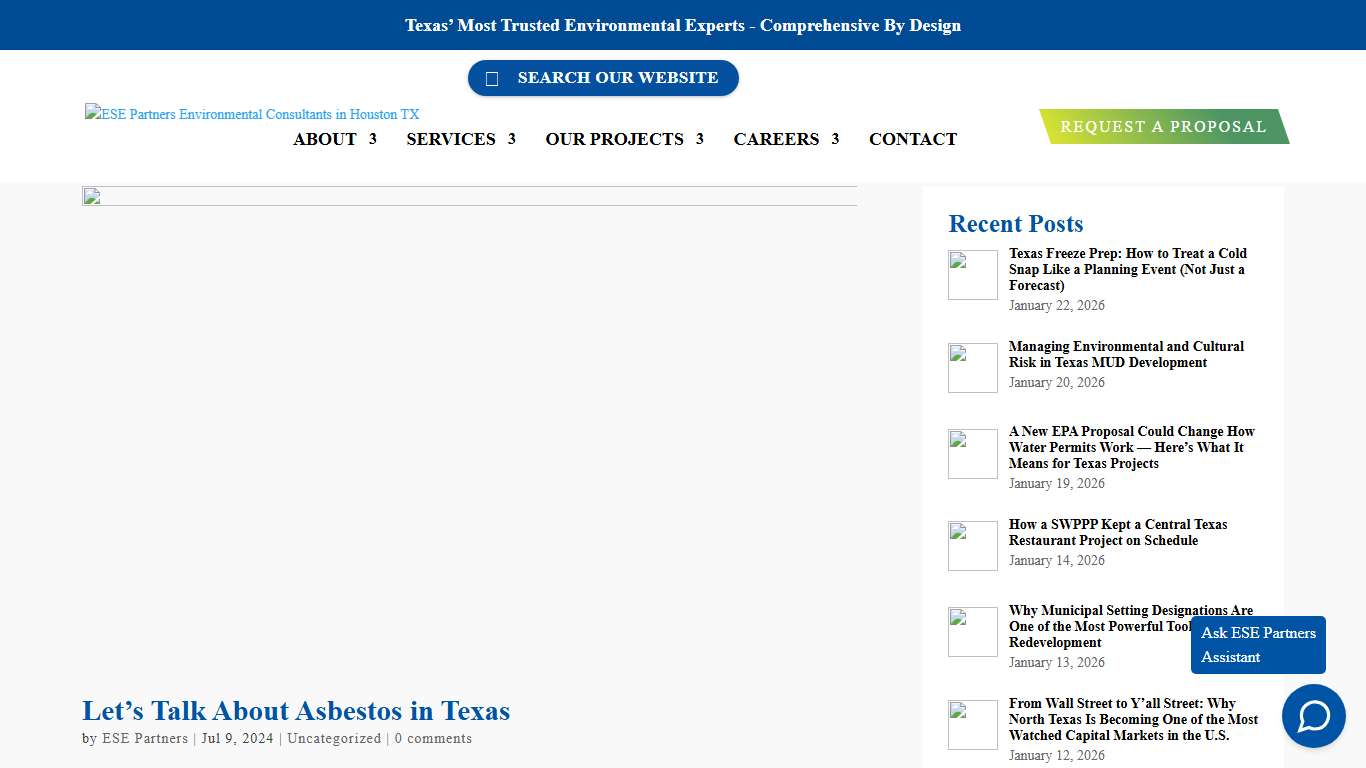1366x768 pixels.
Task: Open the 0 comments link
Action: coord(433,738)
